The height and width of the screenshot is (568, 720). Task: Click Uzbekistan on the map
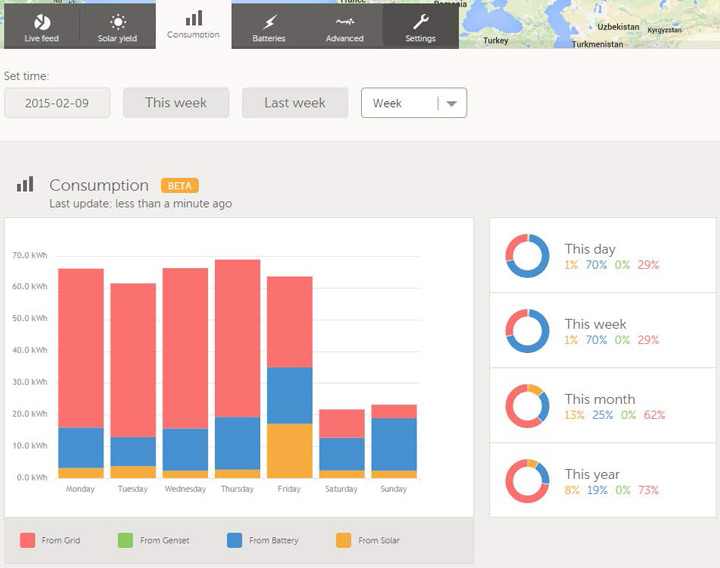tap(618, 27)
